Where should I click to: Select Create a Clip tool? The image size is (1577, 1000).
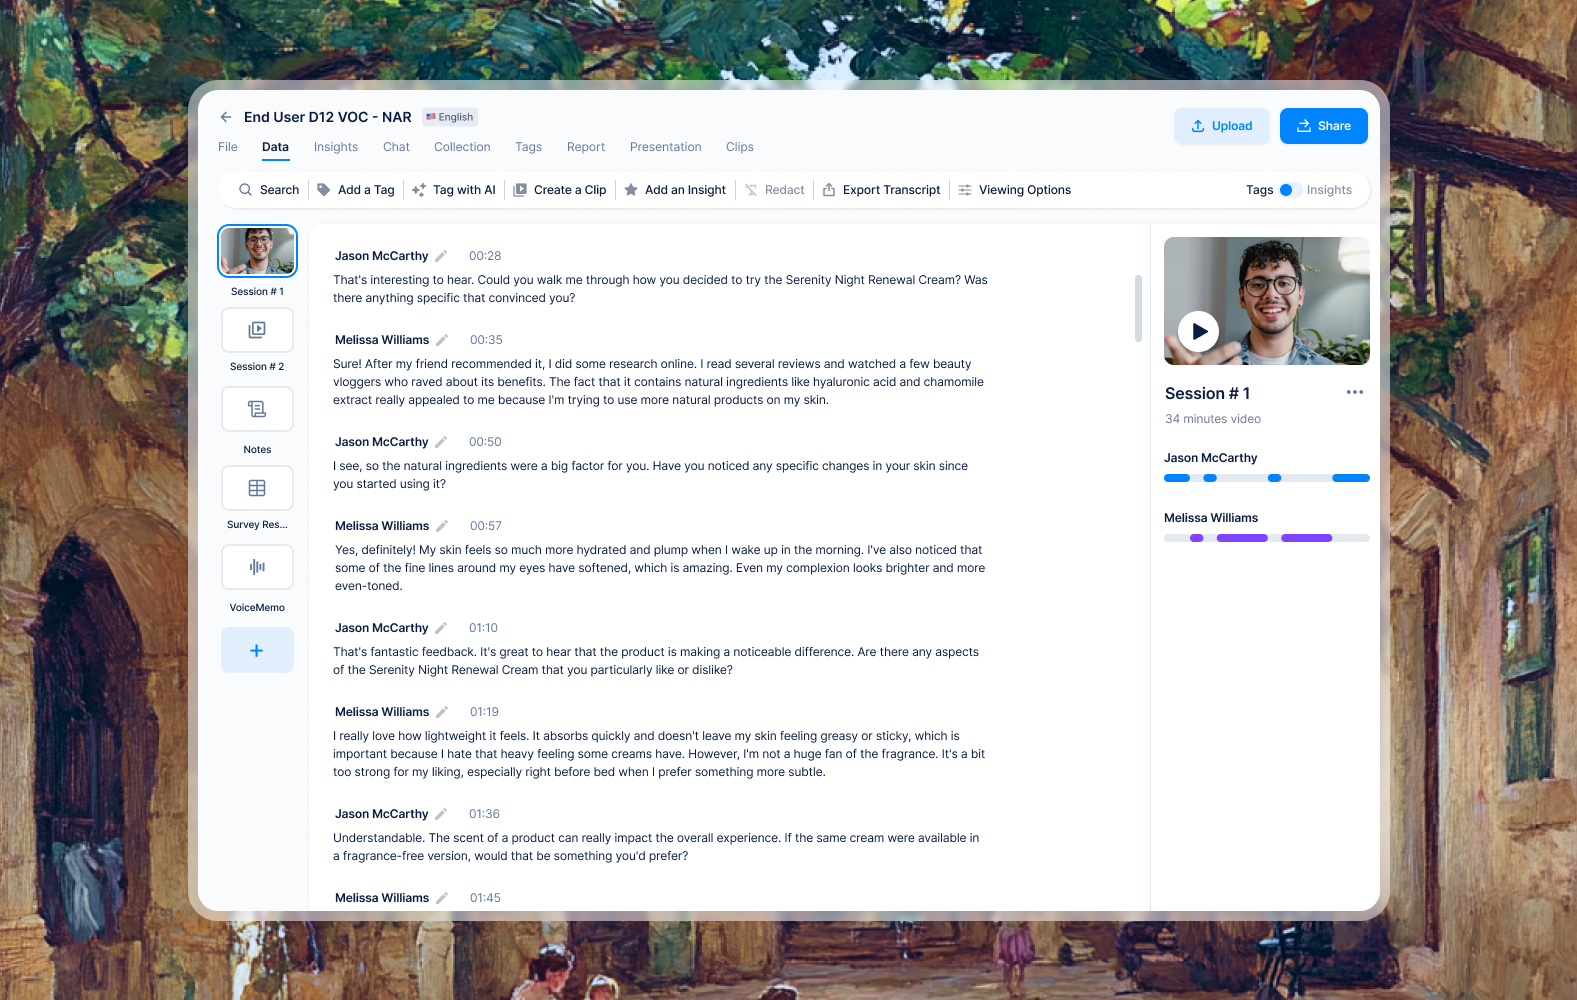point(560,190)
